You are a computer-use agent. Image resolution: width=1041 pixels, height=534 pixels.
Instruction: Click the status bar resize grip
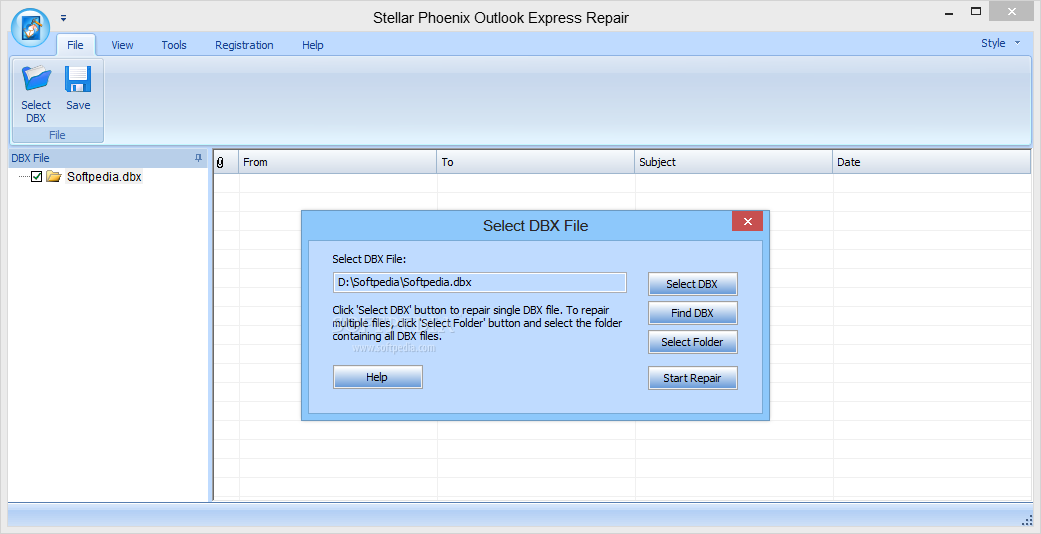1027,519
